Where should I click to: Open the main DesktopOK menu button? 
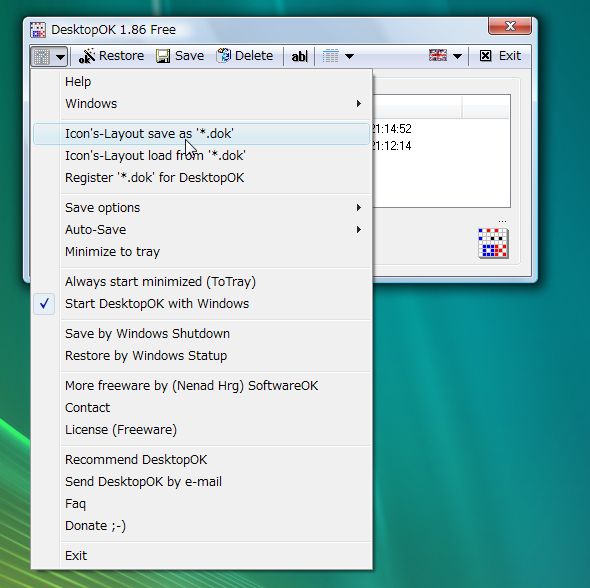click(x=49, y=56)
